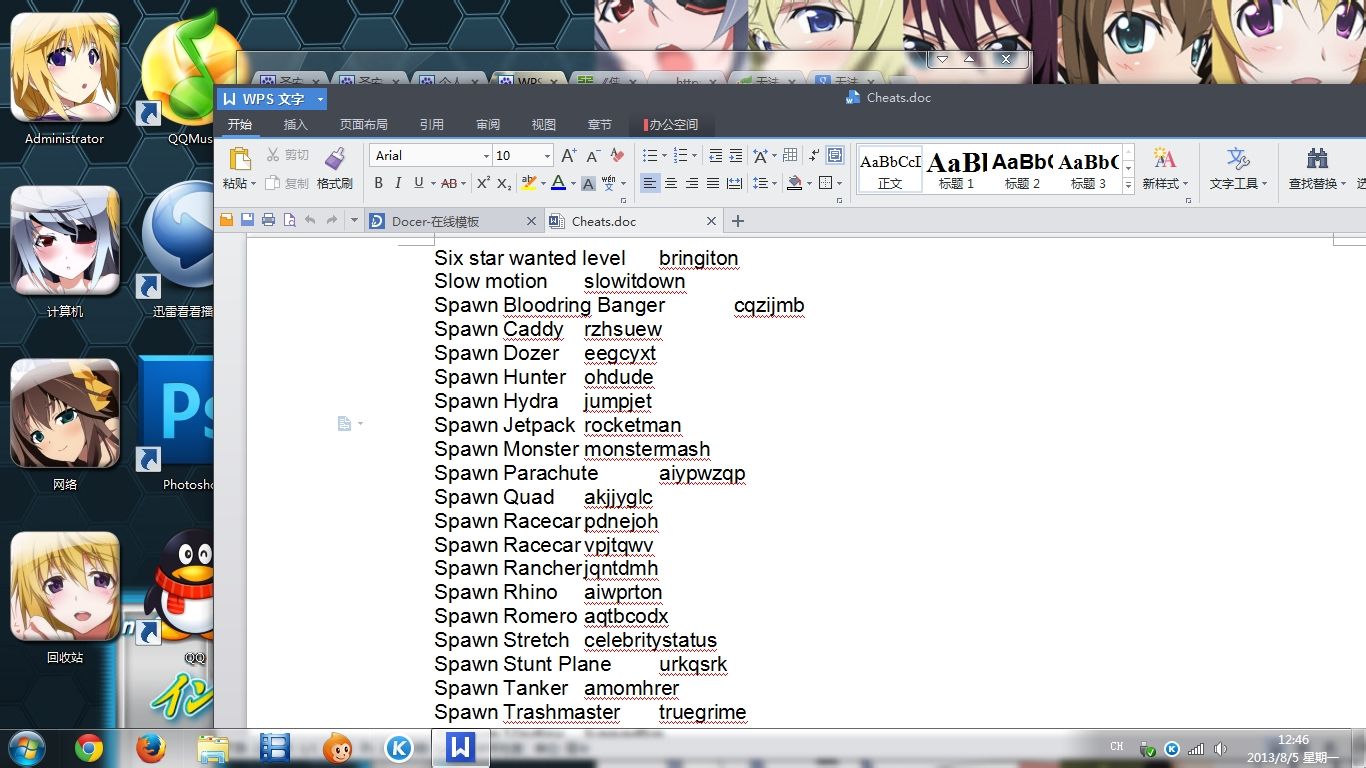The image size is (1366, 768).
Task: Apply superscript formatting
Action: click(483, 183)
